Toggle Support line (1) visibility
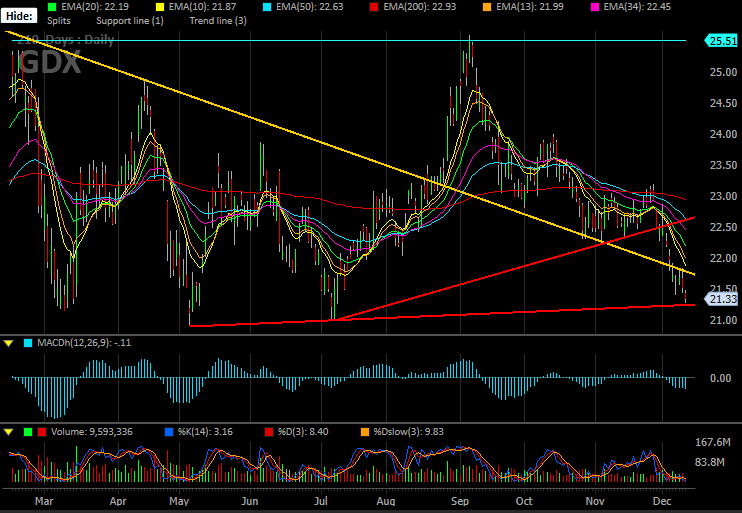Image resolution: width=742 pixels, height=513 pixels. [x=130, y=21]
